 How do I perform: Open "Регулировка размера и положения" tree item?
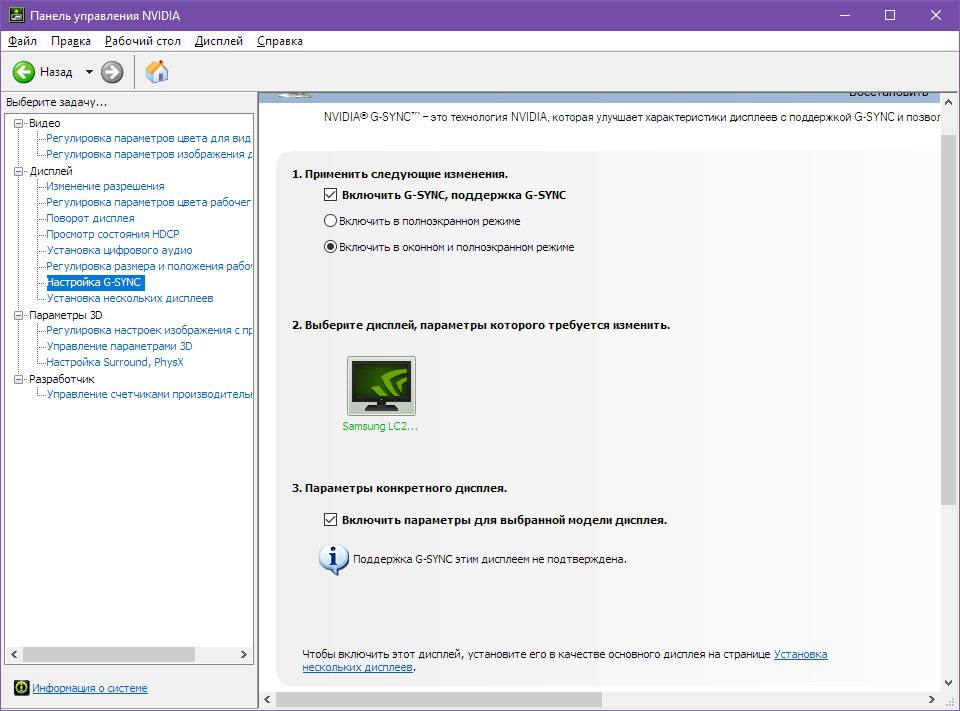coord(149,266)
